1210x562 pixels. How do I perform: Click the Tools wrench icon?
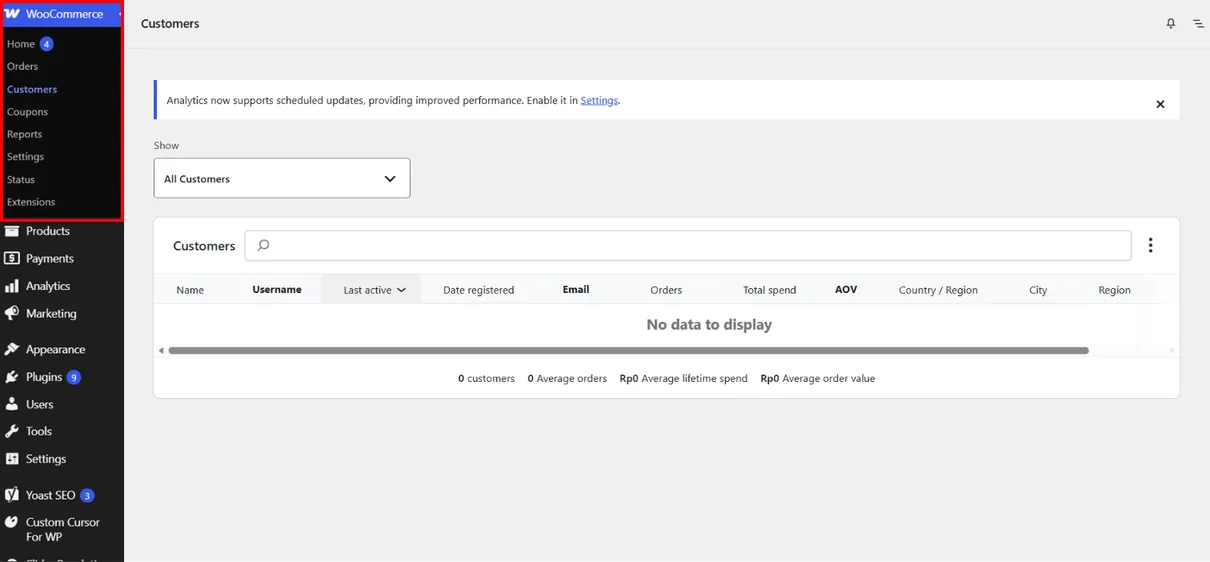pyautogui.click(x=12, y=431)
